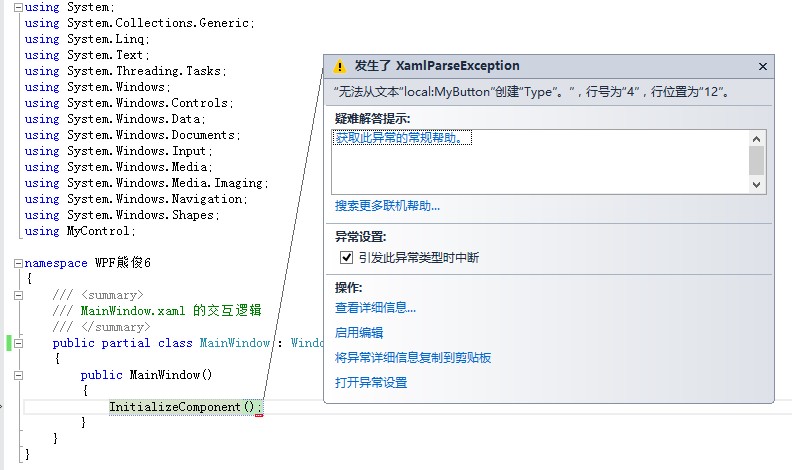Open '打开异常设置' link
The width and height of the screenshot is (792, 470).
[x=371, y=383]
